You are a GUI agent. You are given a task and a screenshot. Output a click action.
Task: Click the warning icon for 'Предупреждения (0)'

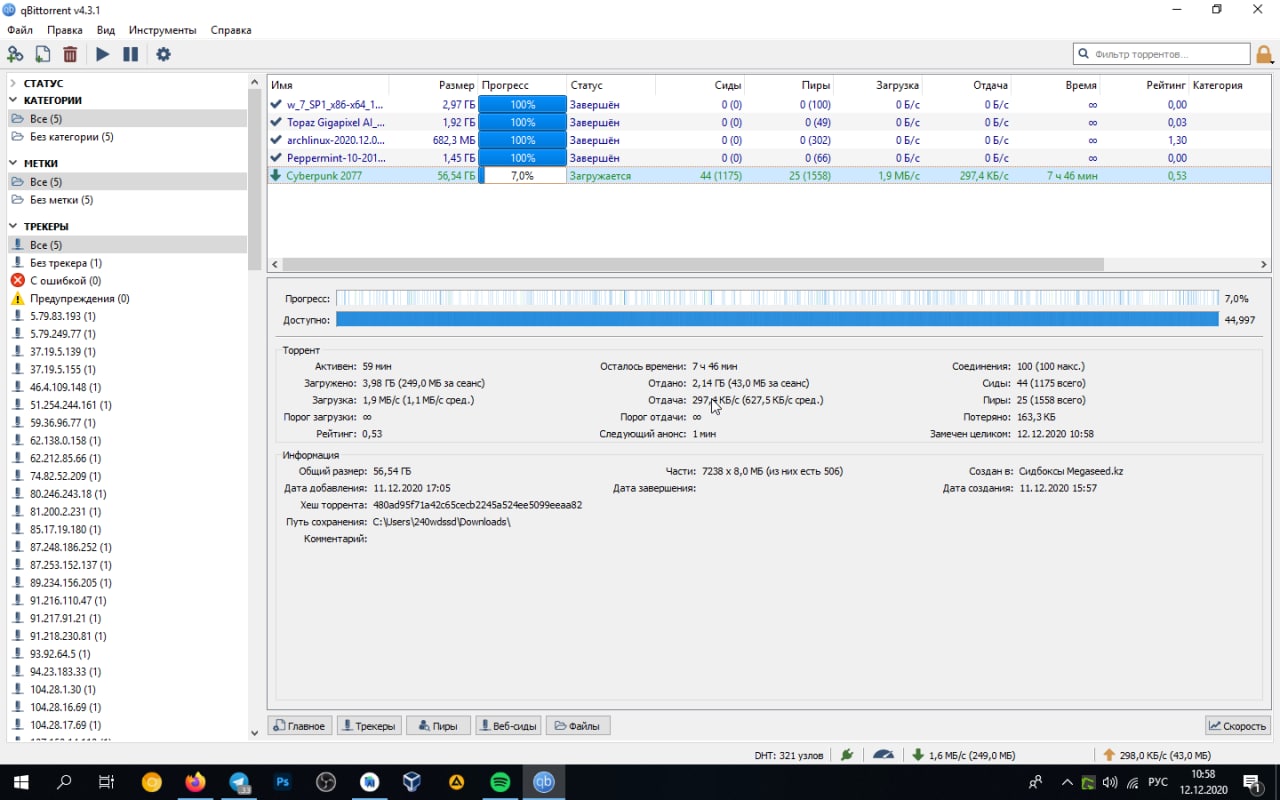(17, 299)
